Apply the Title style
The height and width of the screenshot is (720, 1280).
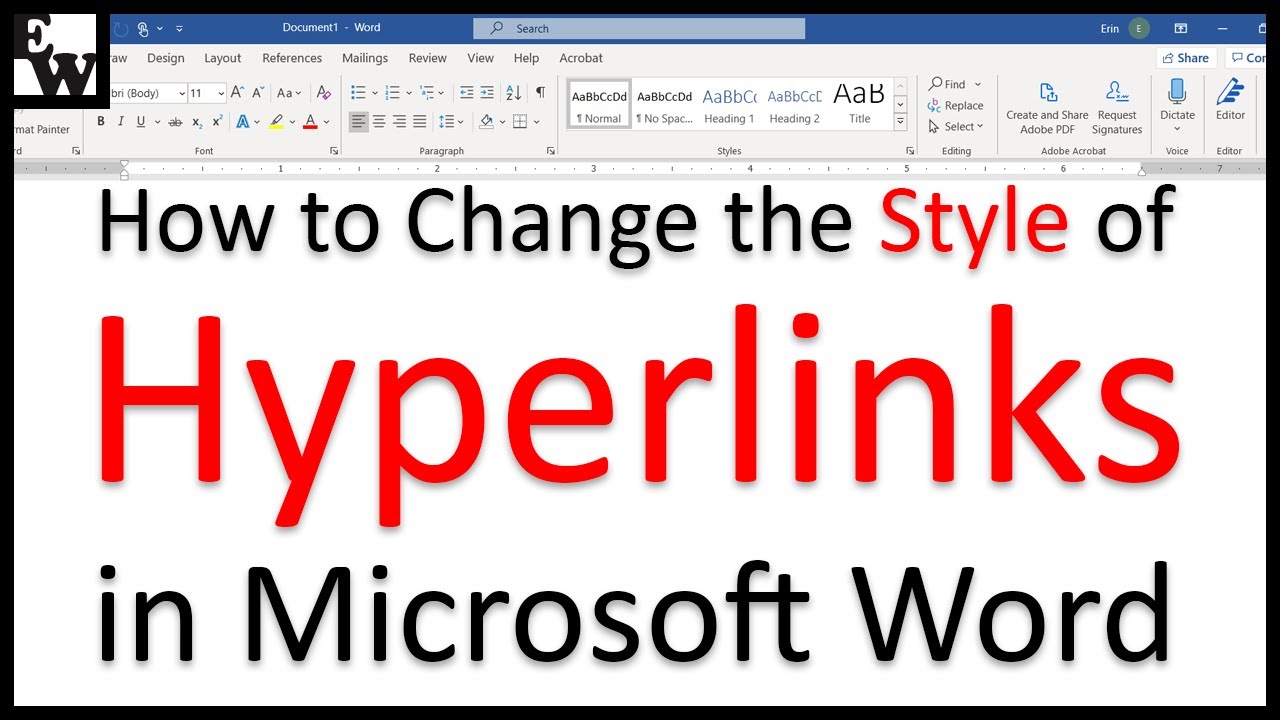(859, 105)
